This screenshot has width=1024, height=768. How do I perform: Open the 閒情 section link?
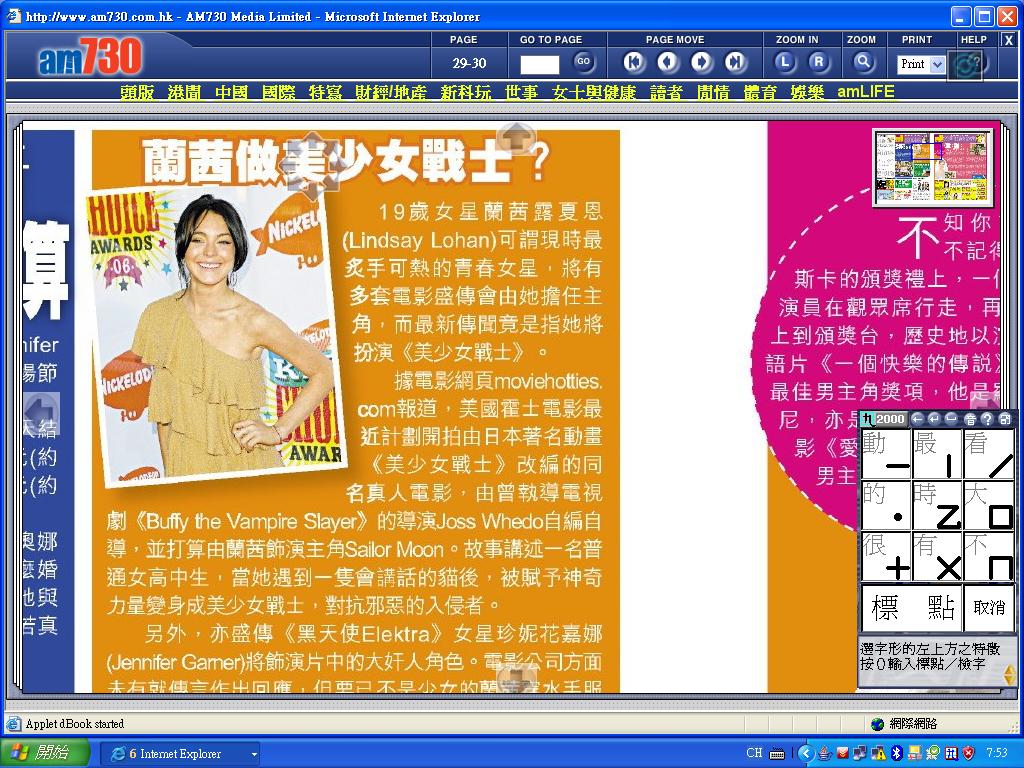click(x=713, y=92)
